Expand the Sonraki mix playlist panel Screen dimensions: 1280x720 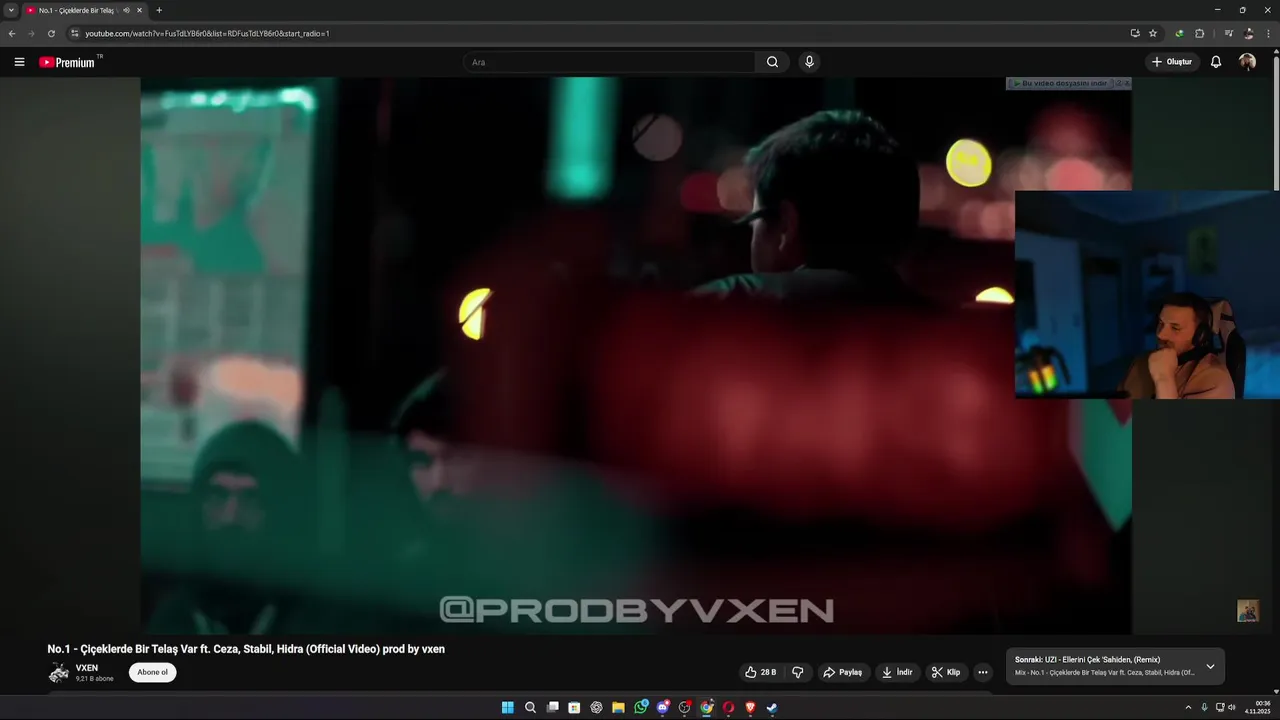pyautogui.click(x=1210, y=666)
